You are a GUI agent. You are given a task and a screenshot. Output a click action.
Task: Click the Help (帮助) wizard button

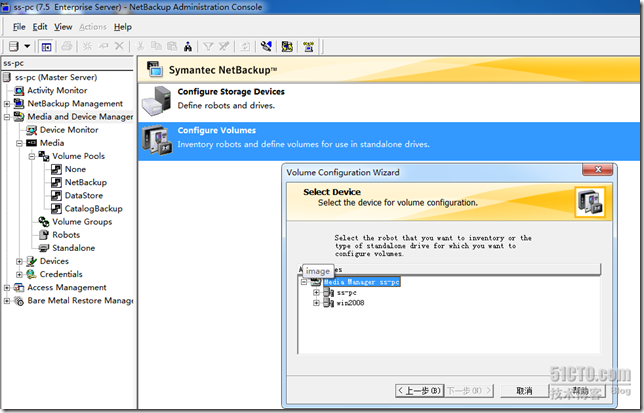(x=580, y=391)
